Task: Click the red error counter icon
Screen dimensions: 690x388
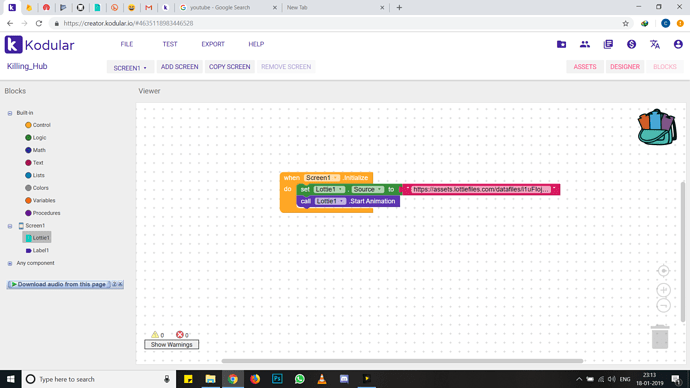Action: coord(180,334)
